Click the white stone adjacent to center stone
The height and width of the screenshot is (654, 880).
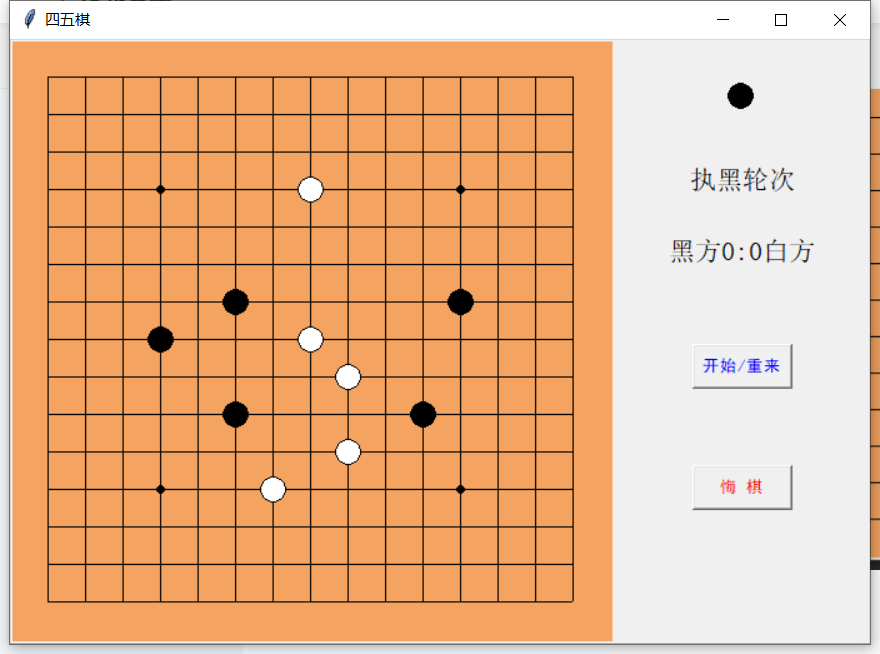348,377
